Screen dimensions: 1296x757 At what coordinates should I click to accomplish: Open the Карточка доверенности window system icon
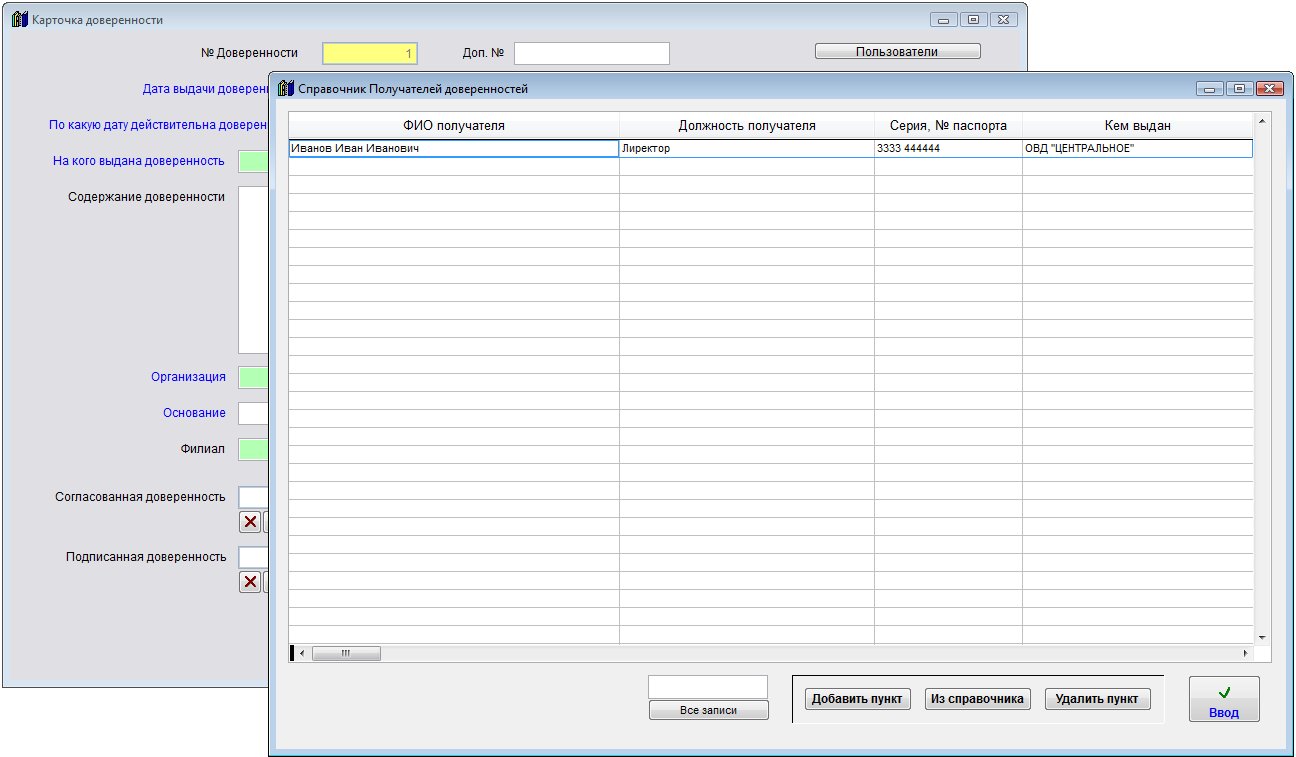(20, 20)
